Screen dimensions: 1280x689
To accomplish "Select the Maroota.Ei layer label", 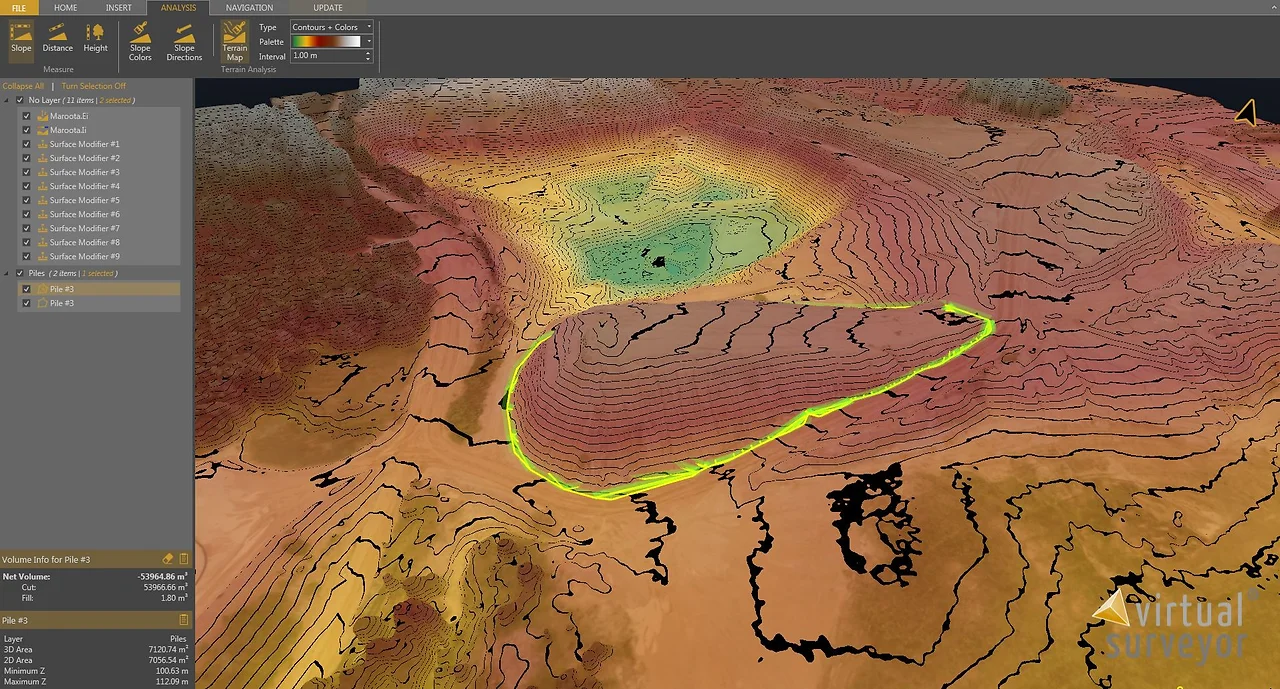I will 69,116.
